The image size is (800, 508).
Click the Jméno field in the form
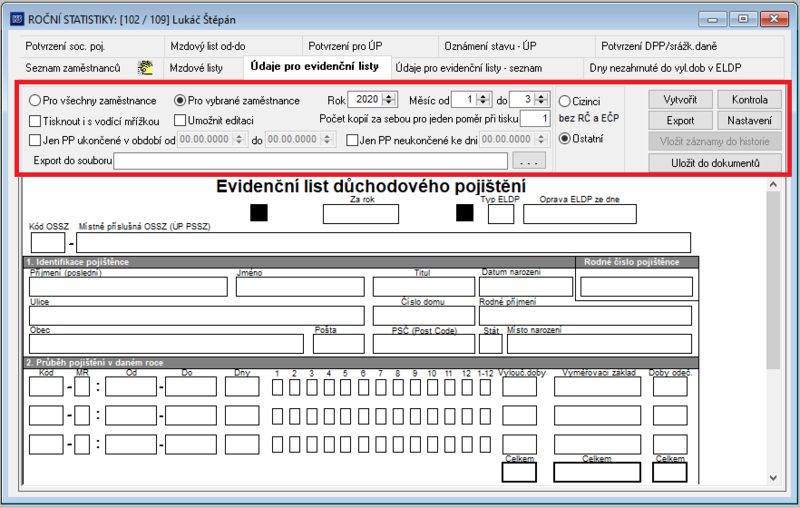coord(300,287)
